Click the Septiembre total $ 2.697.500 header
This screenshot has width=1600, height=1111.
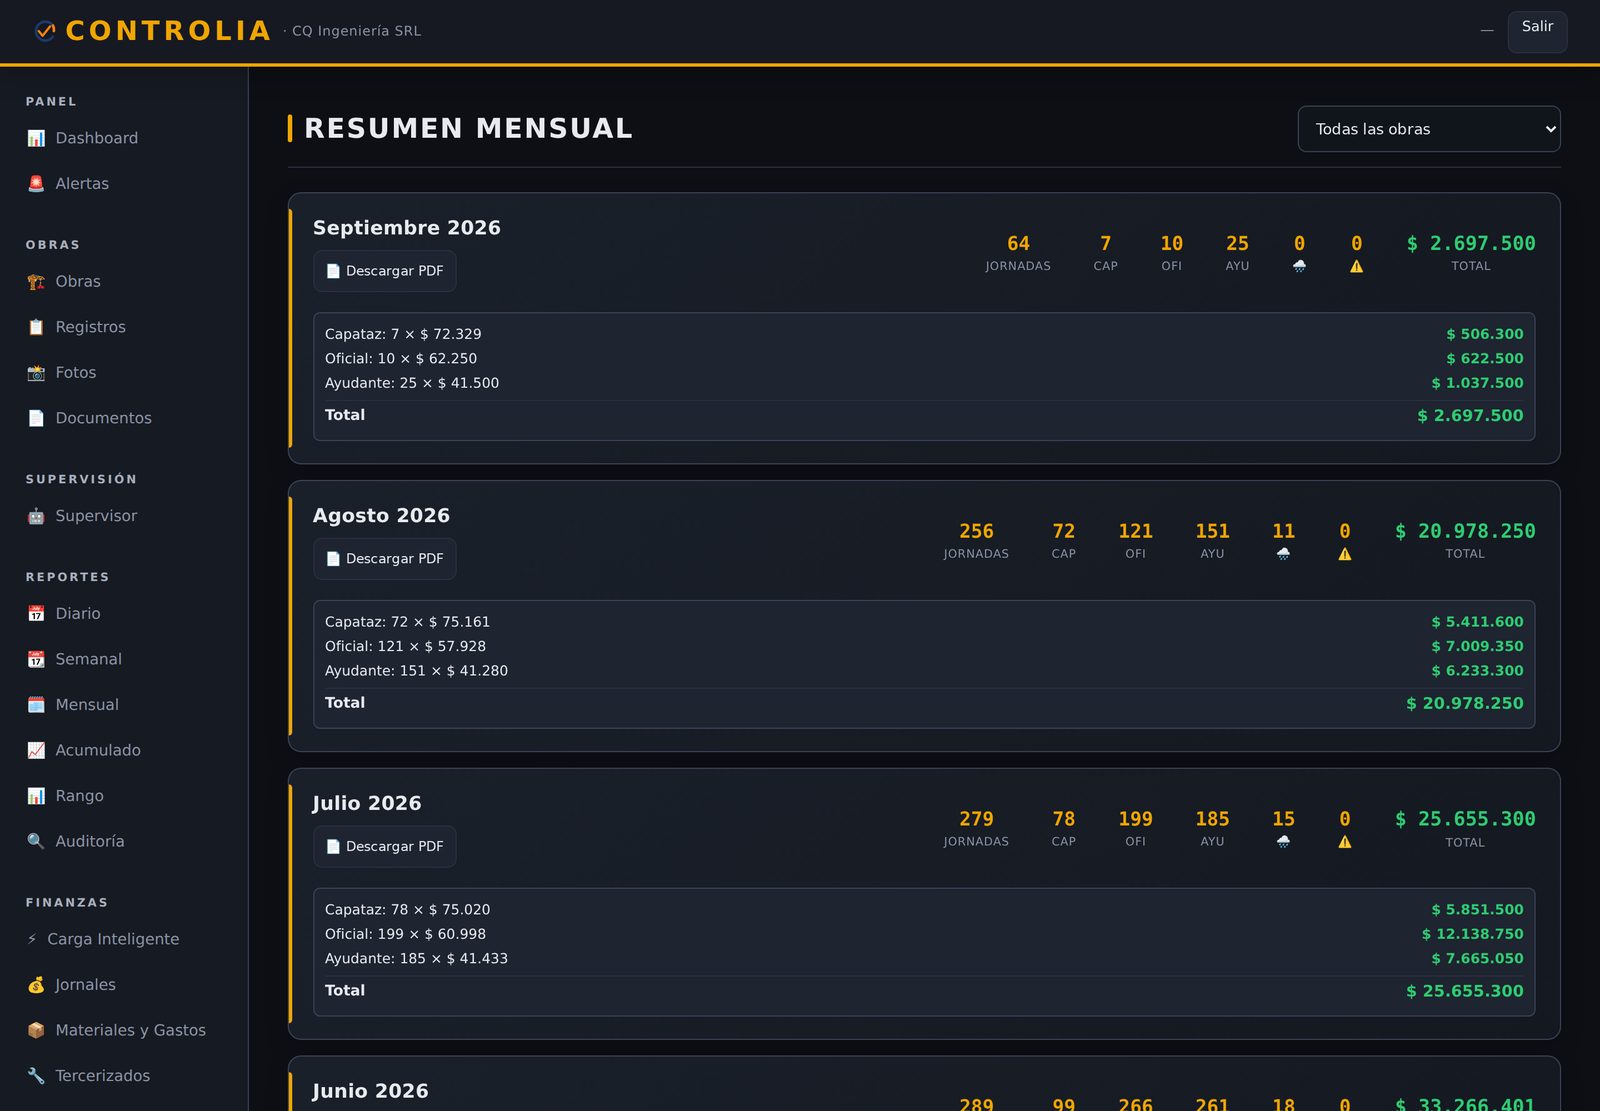1471,244
